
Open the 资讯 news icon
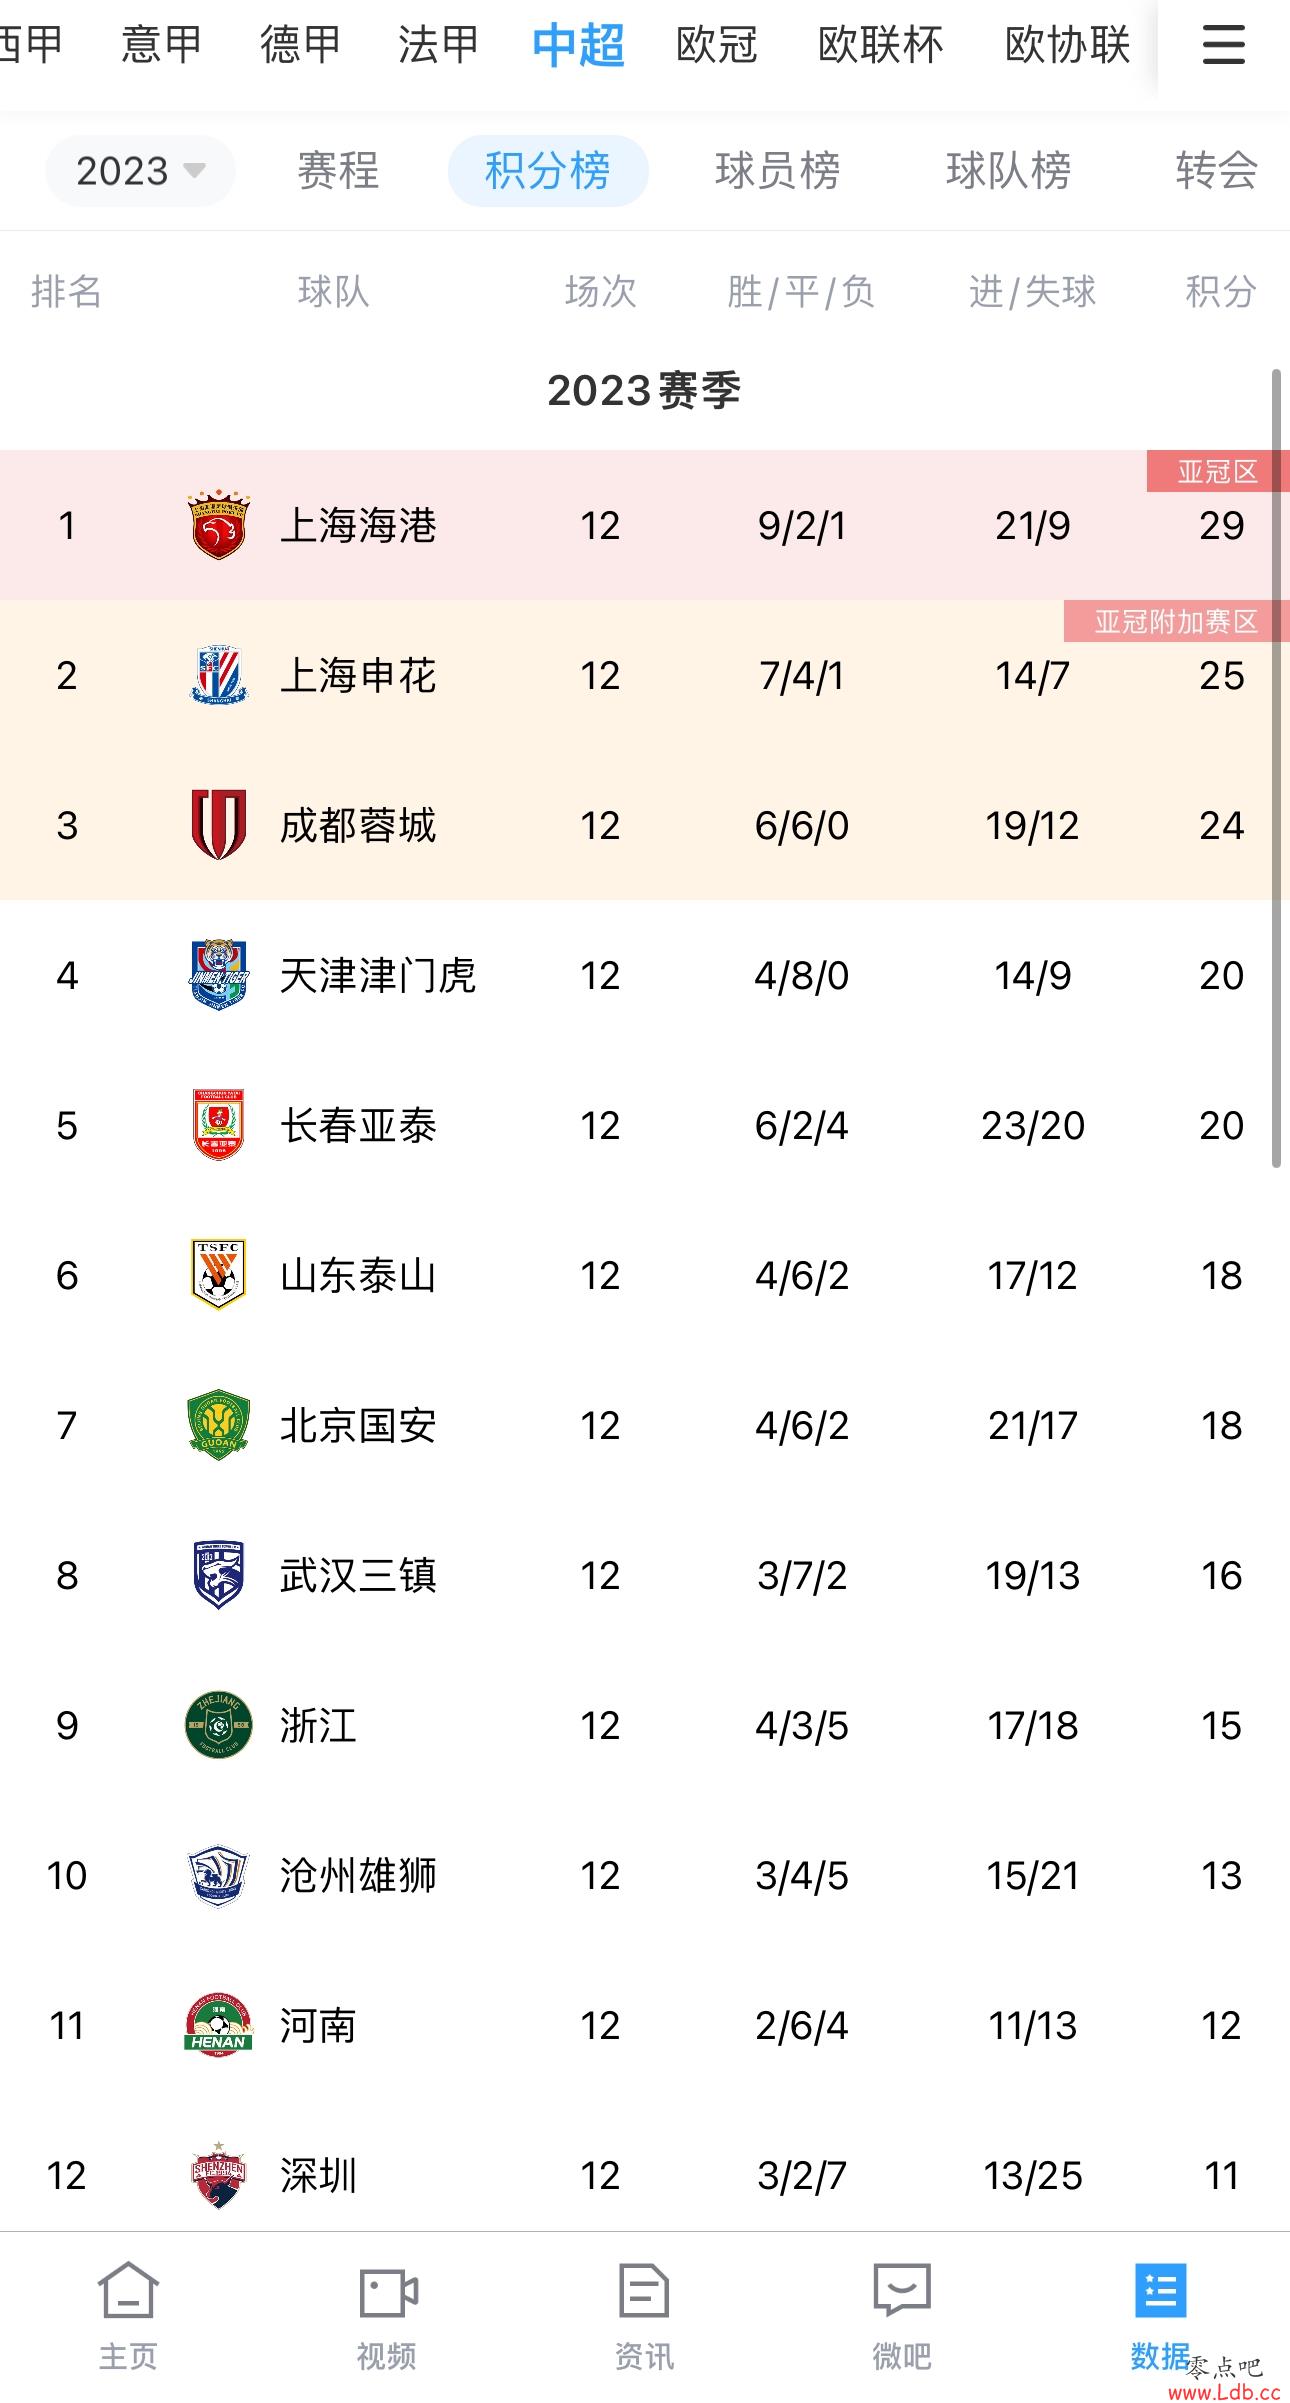[x=644, y=2290]
